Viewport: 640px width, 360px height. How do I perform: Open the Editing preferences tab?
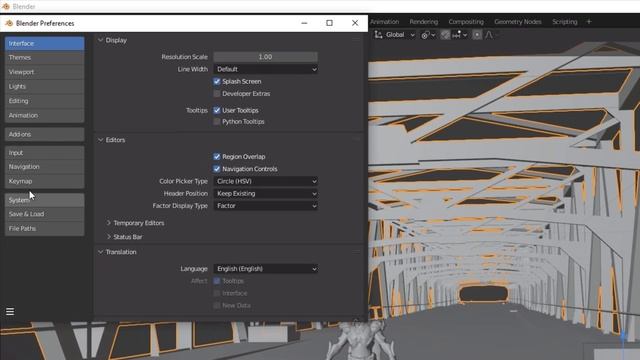pyautogui.click(x=44, y=101)
